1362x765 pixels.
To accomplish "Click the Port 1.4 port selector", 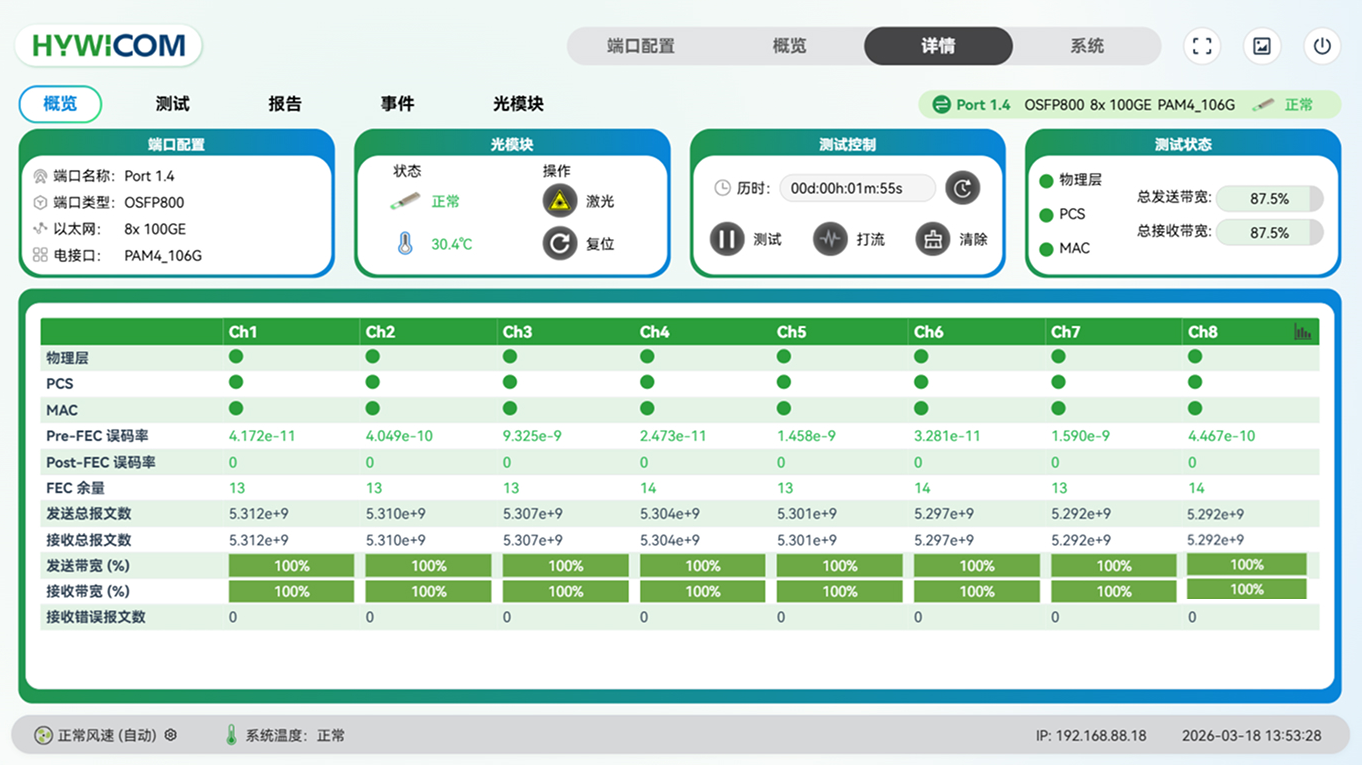I will (971, 105).
